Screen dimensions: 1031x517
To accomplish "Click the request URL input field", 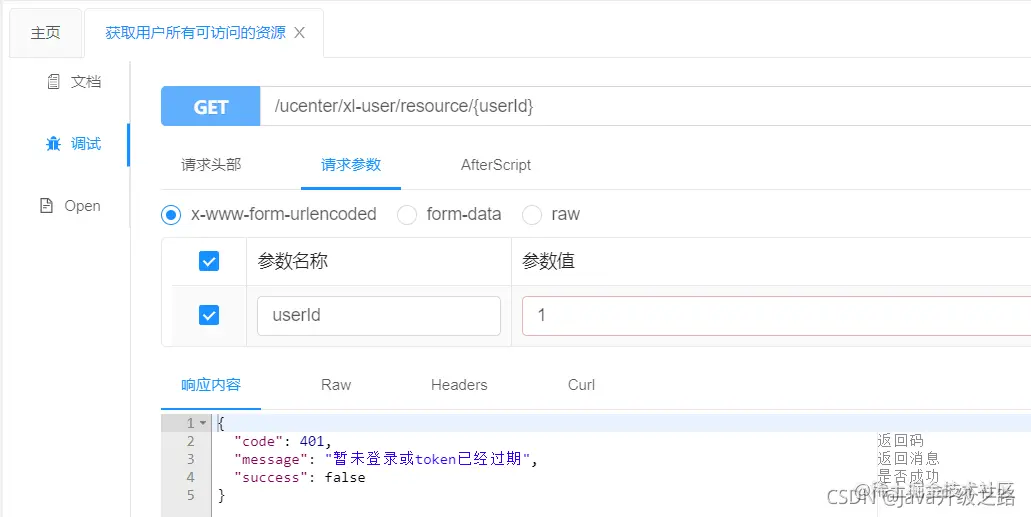I will click(646, 107).
